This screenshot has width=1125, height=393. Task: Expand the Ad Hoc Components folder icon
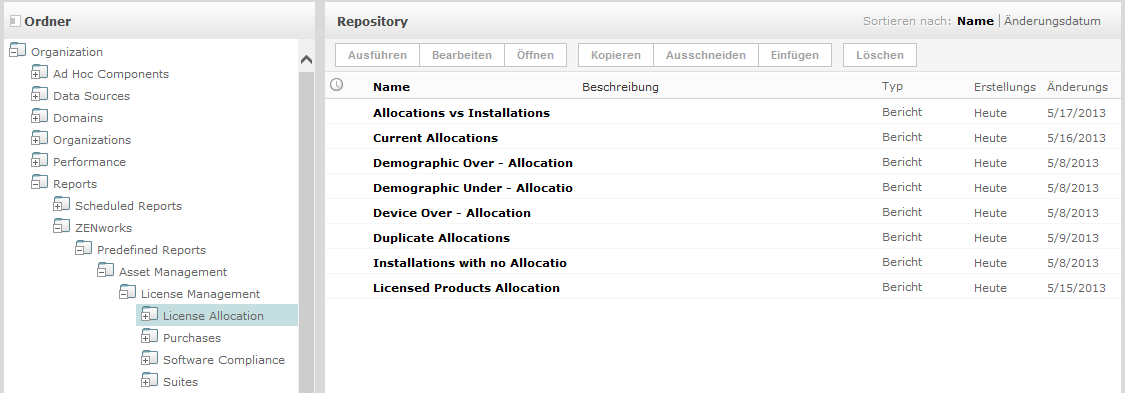pyautogui.click(x=39, y=73)
